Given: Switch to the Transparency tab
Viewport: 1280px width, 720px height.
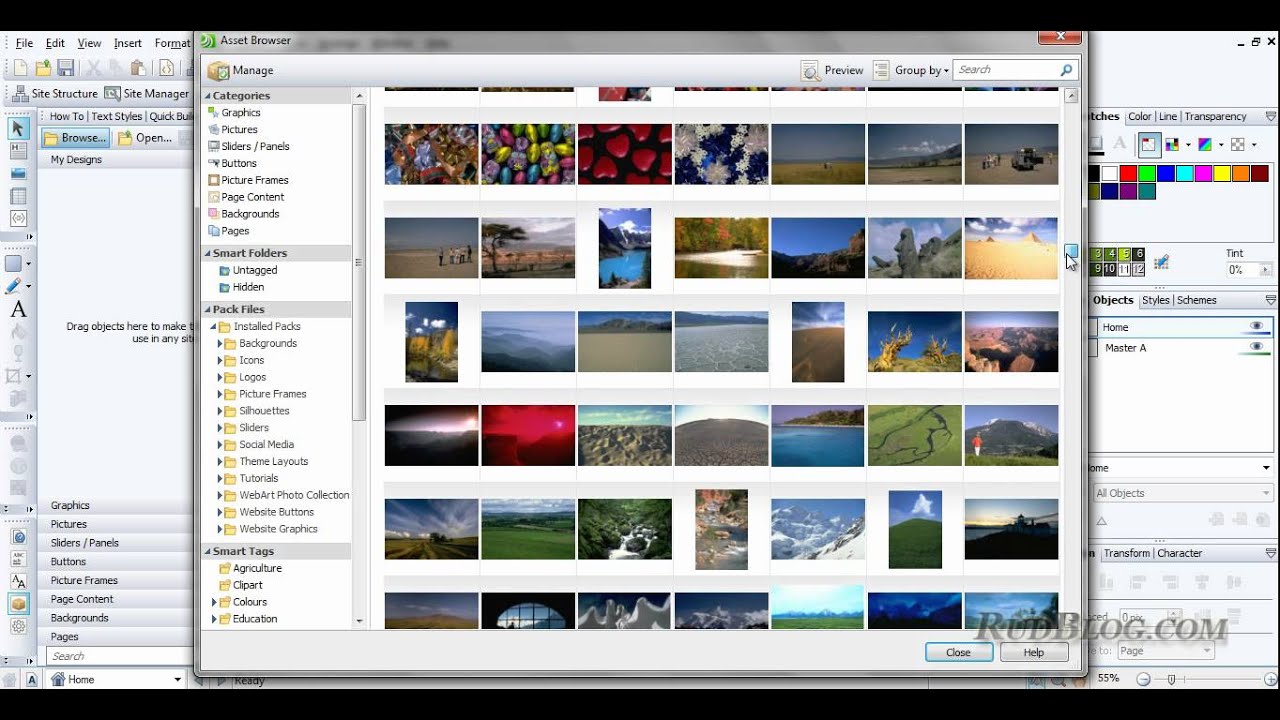Looking at the screenshot, I should tap(1215, 116).
